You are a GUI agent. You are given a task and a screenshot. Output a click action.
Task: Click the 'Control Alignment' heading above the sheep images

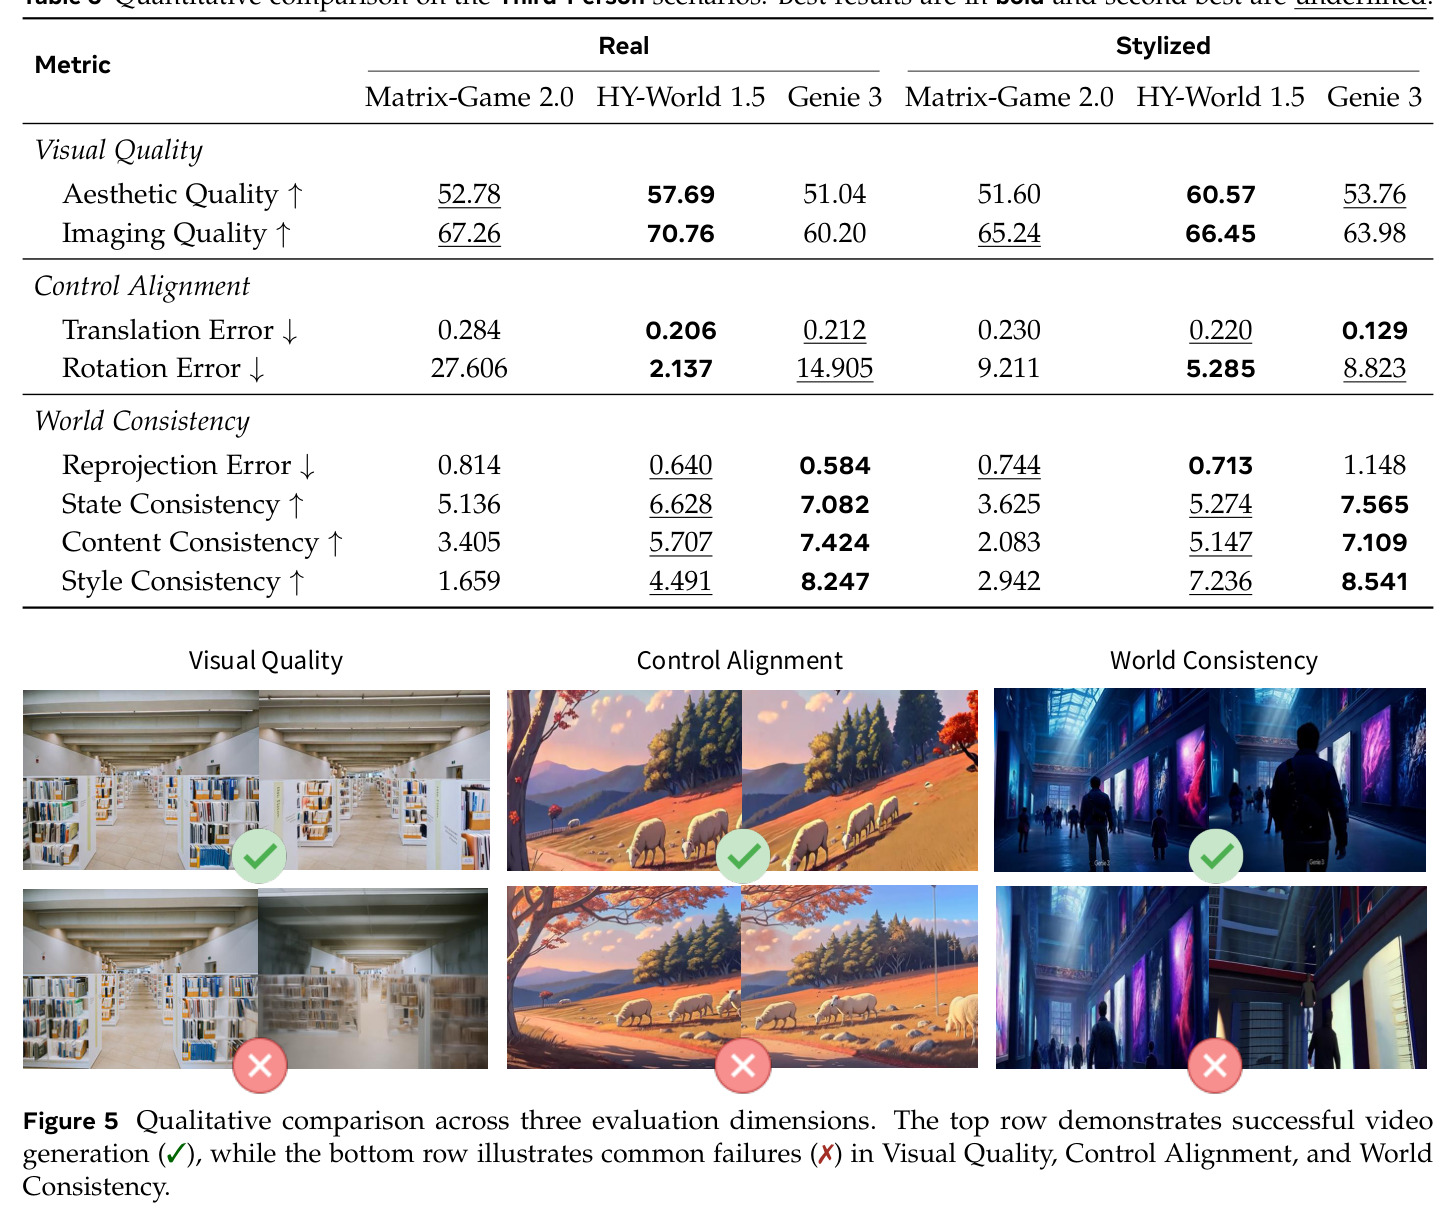tap(740, 661)
